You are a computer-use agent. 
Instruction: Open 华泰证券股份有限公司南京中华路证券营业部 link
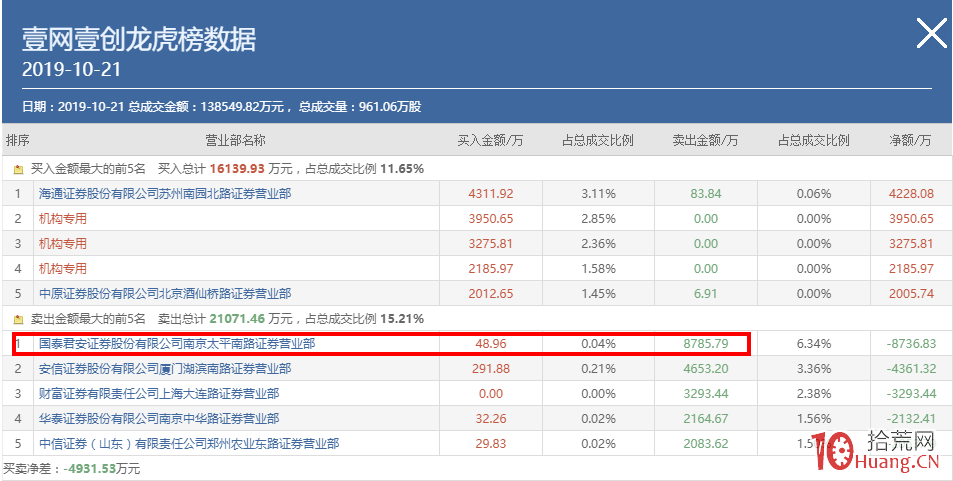(159, 418)
